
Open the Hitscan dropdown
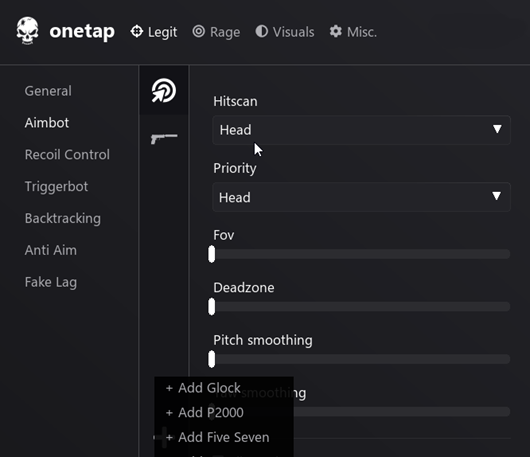361,130
